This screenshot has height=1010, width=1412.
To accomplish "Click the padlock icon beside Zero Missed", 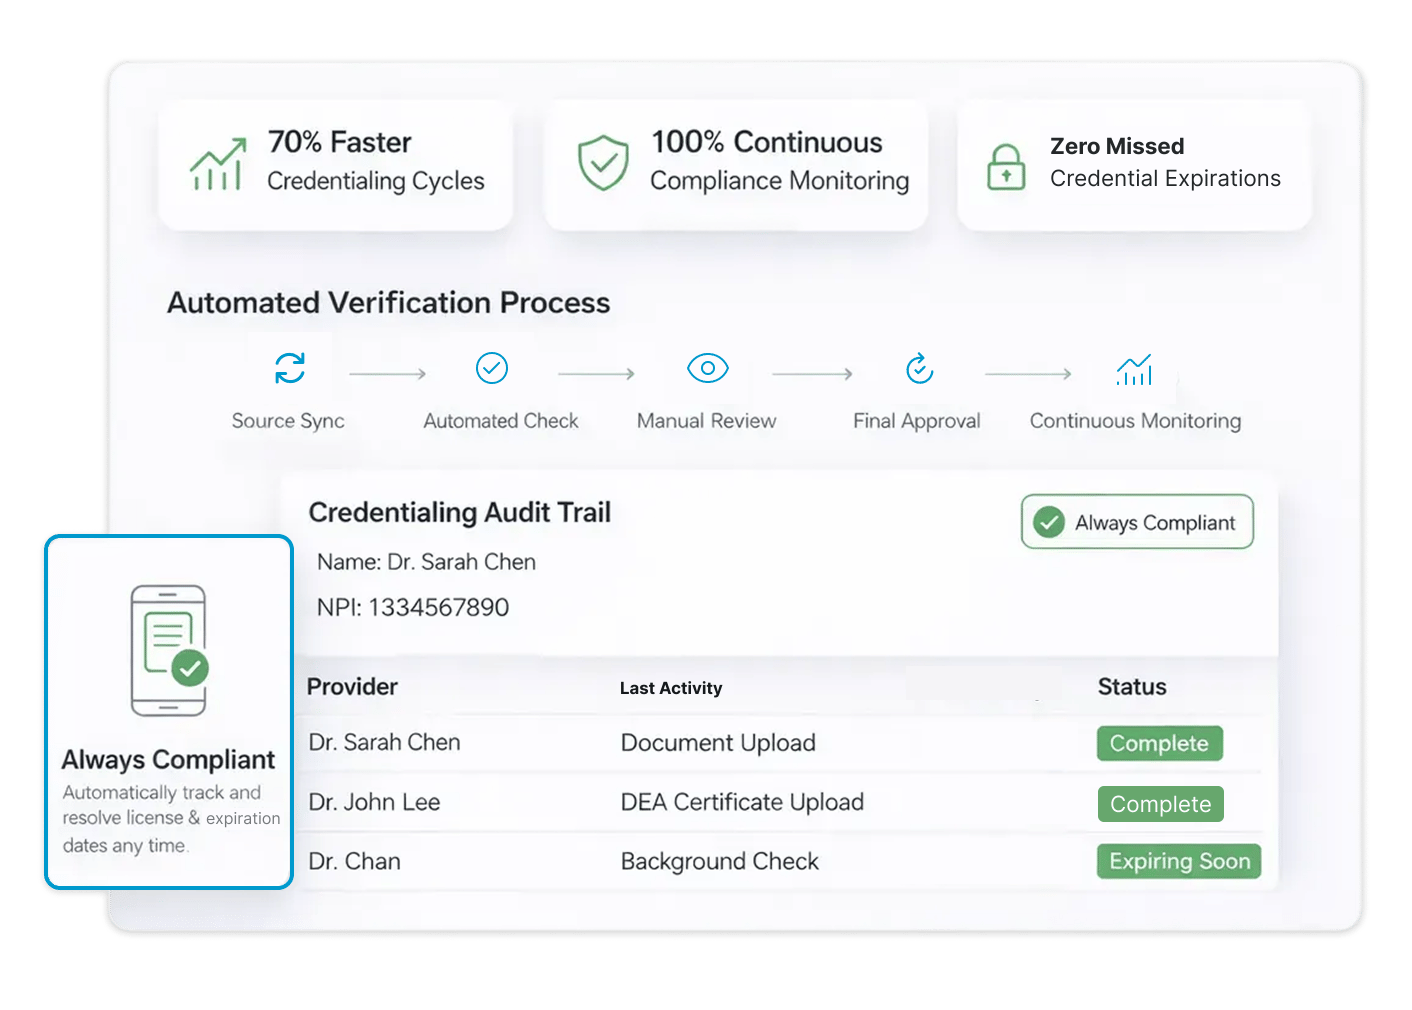I will (x=1006, y=166).
